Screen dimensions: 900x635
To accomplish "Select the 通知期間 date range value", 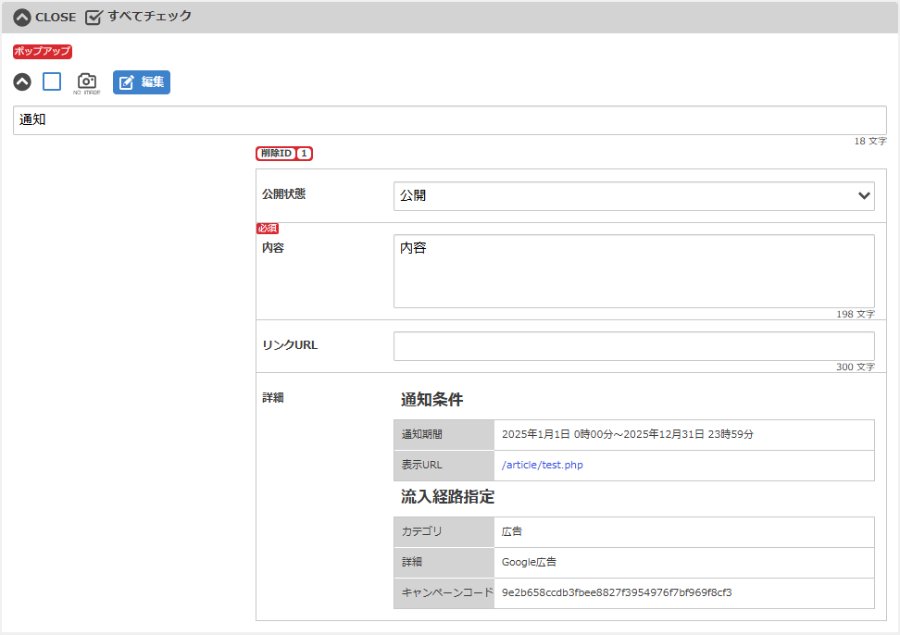I will pos(627,435).
